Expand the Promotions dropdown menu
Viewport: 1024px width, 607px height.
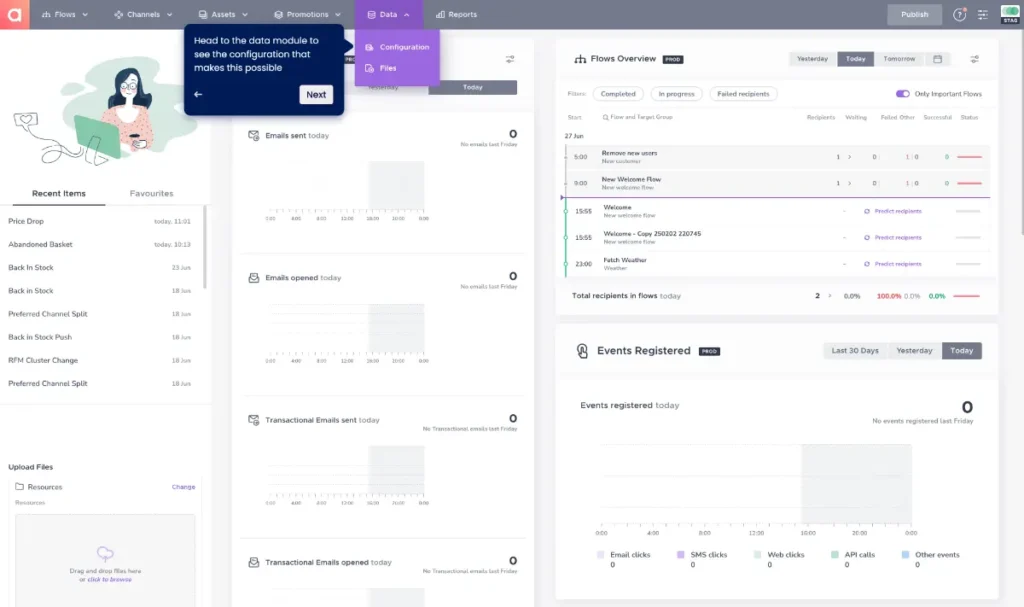[313, 15]
